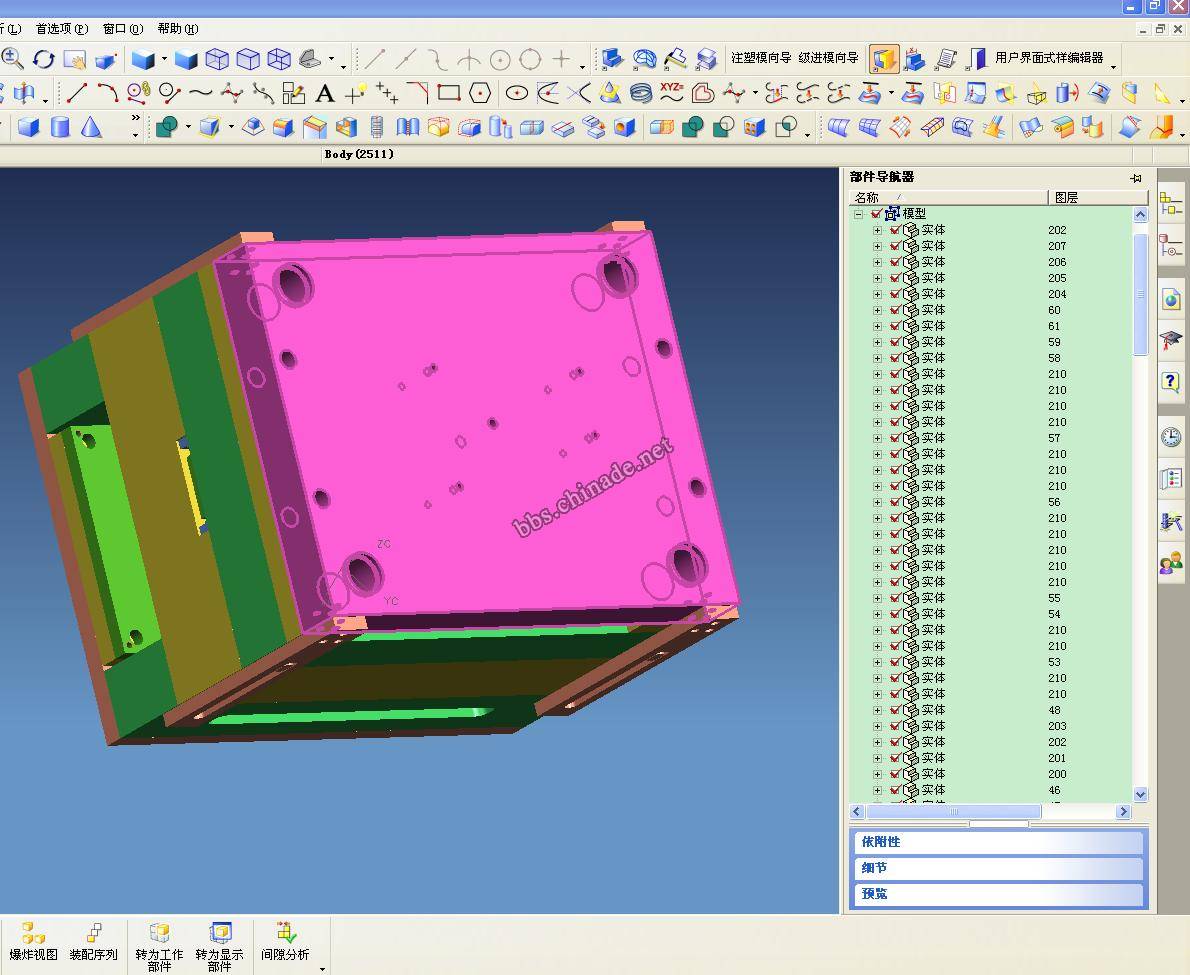The width and height of the screenshot is (1190, 975).
Task: Click the Ellipse curve tool
Action: click(517, 93)
